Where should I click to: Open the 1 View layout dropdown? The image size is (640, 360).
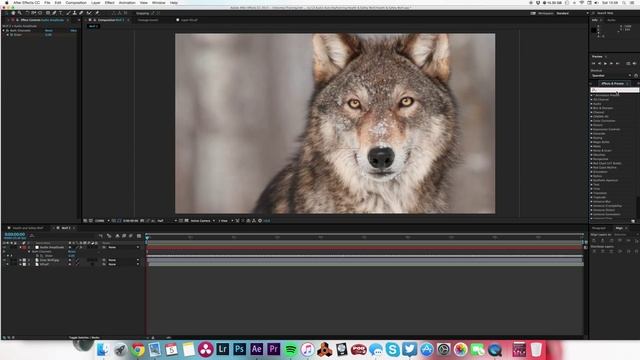(226, 221)
